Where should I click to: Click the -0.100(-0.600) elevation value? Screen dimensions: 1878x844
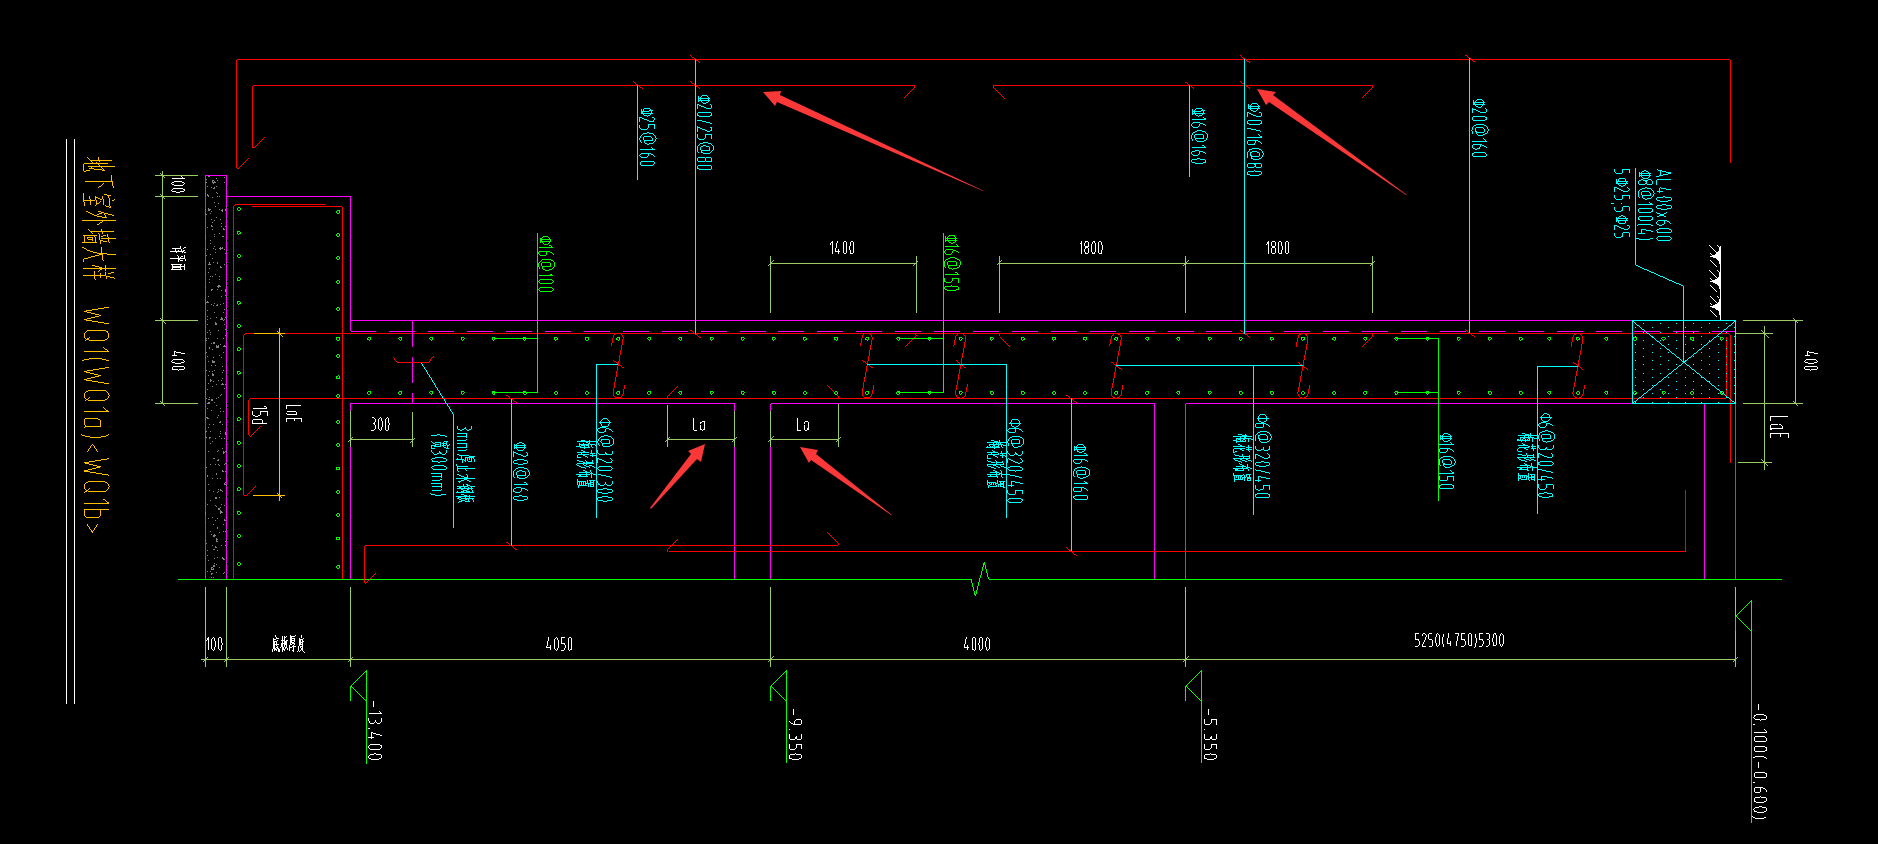point(1760,762)
